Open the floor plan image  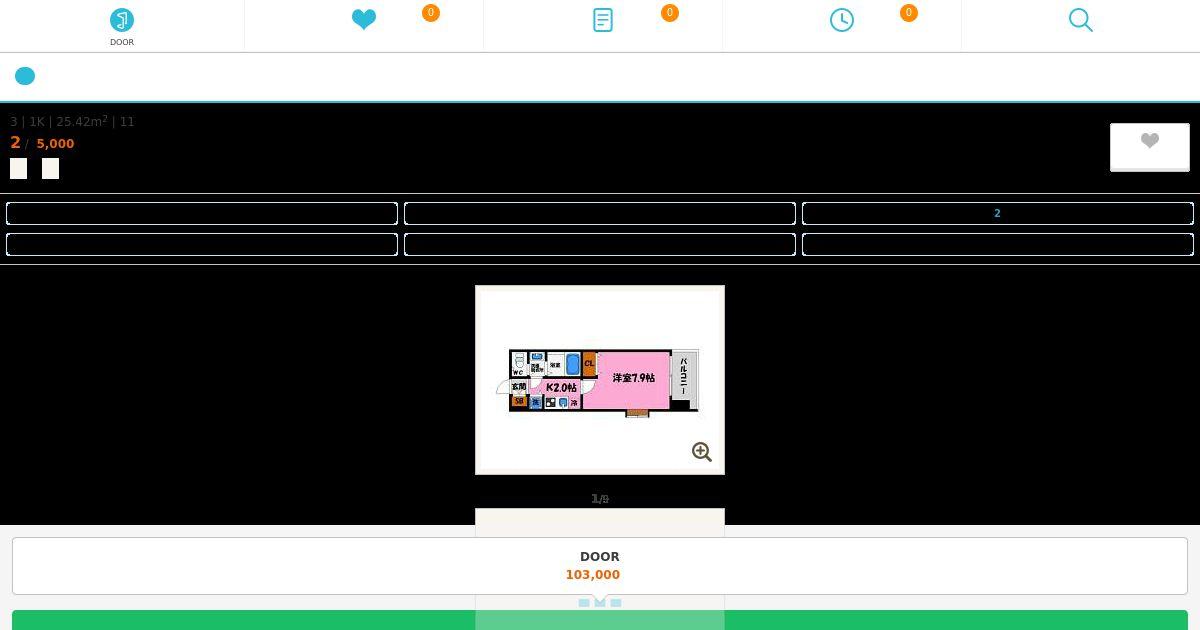[600, 380]
